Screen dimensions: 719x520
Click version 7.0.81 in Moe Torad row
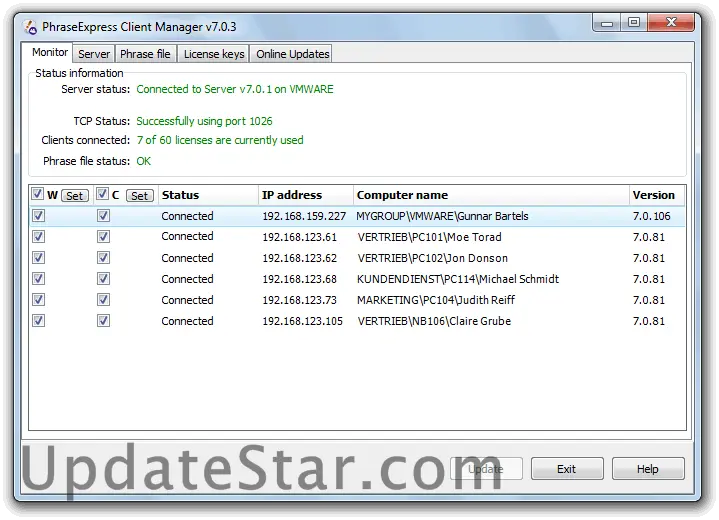tap(649, 238)
